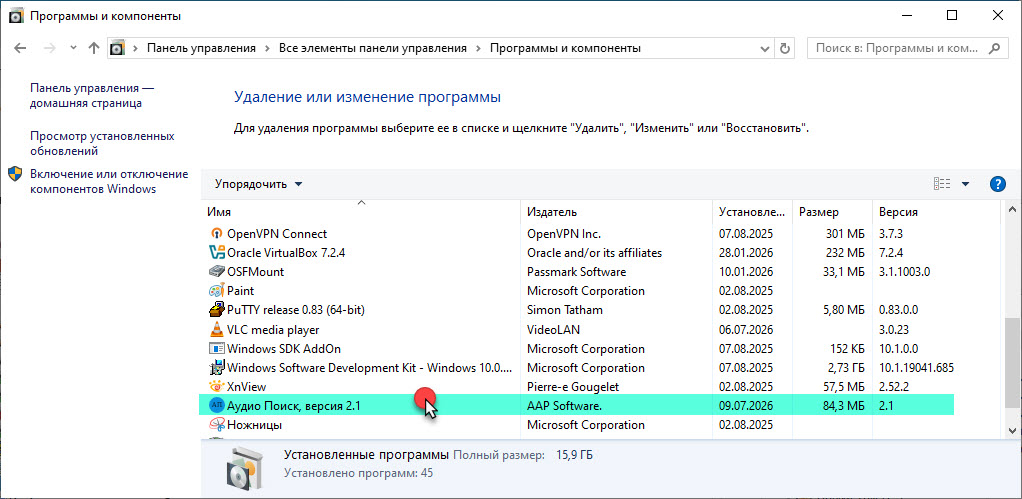Click Программы и компоненты breadcrumb segment

pyautogui.click(x=565, y=48)
